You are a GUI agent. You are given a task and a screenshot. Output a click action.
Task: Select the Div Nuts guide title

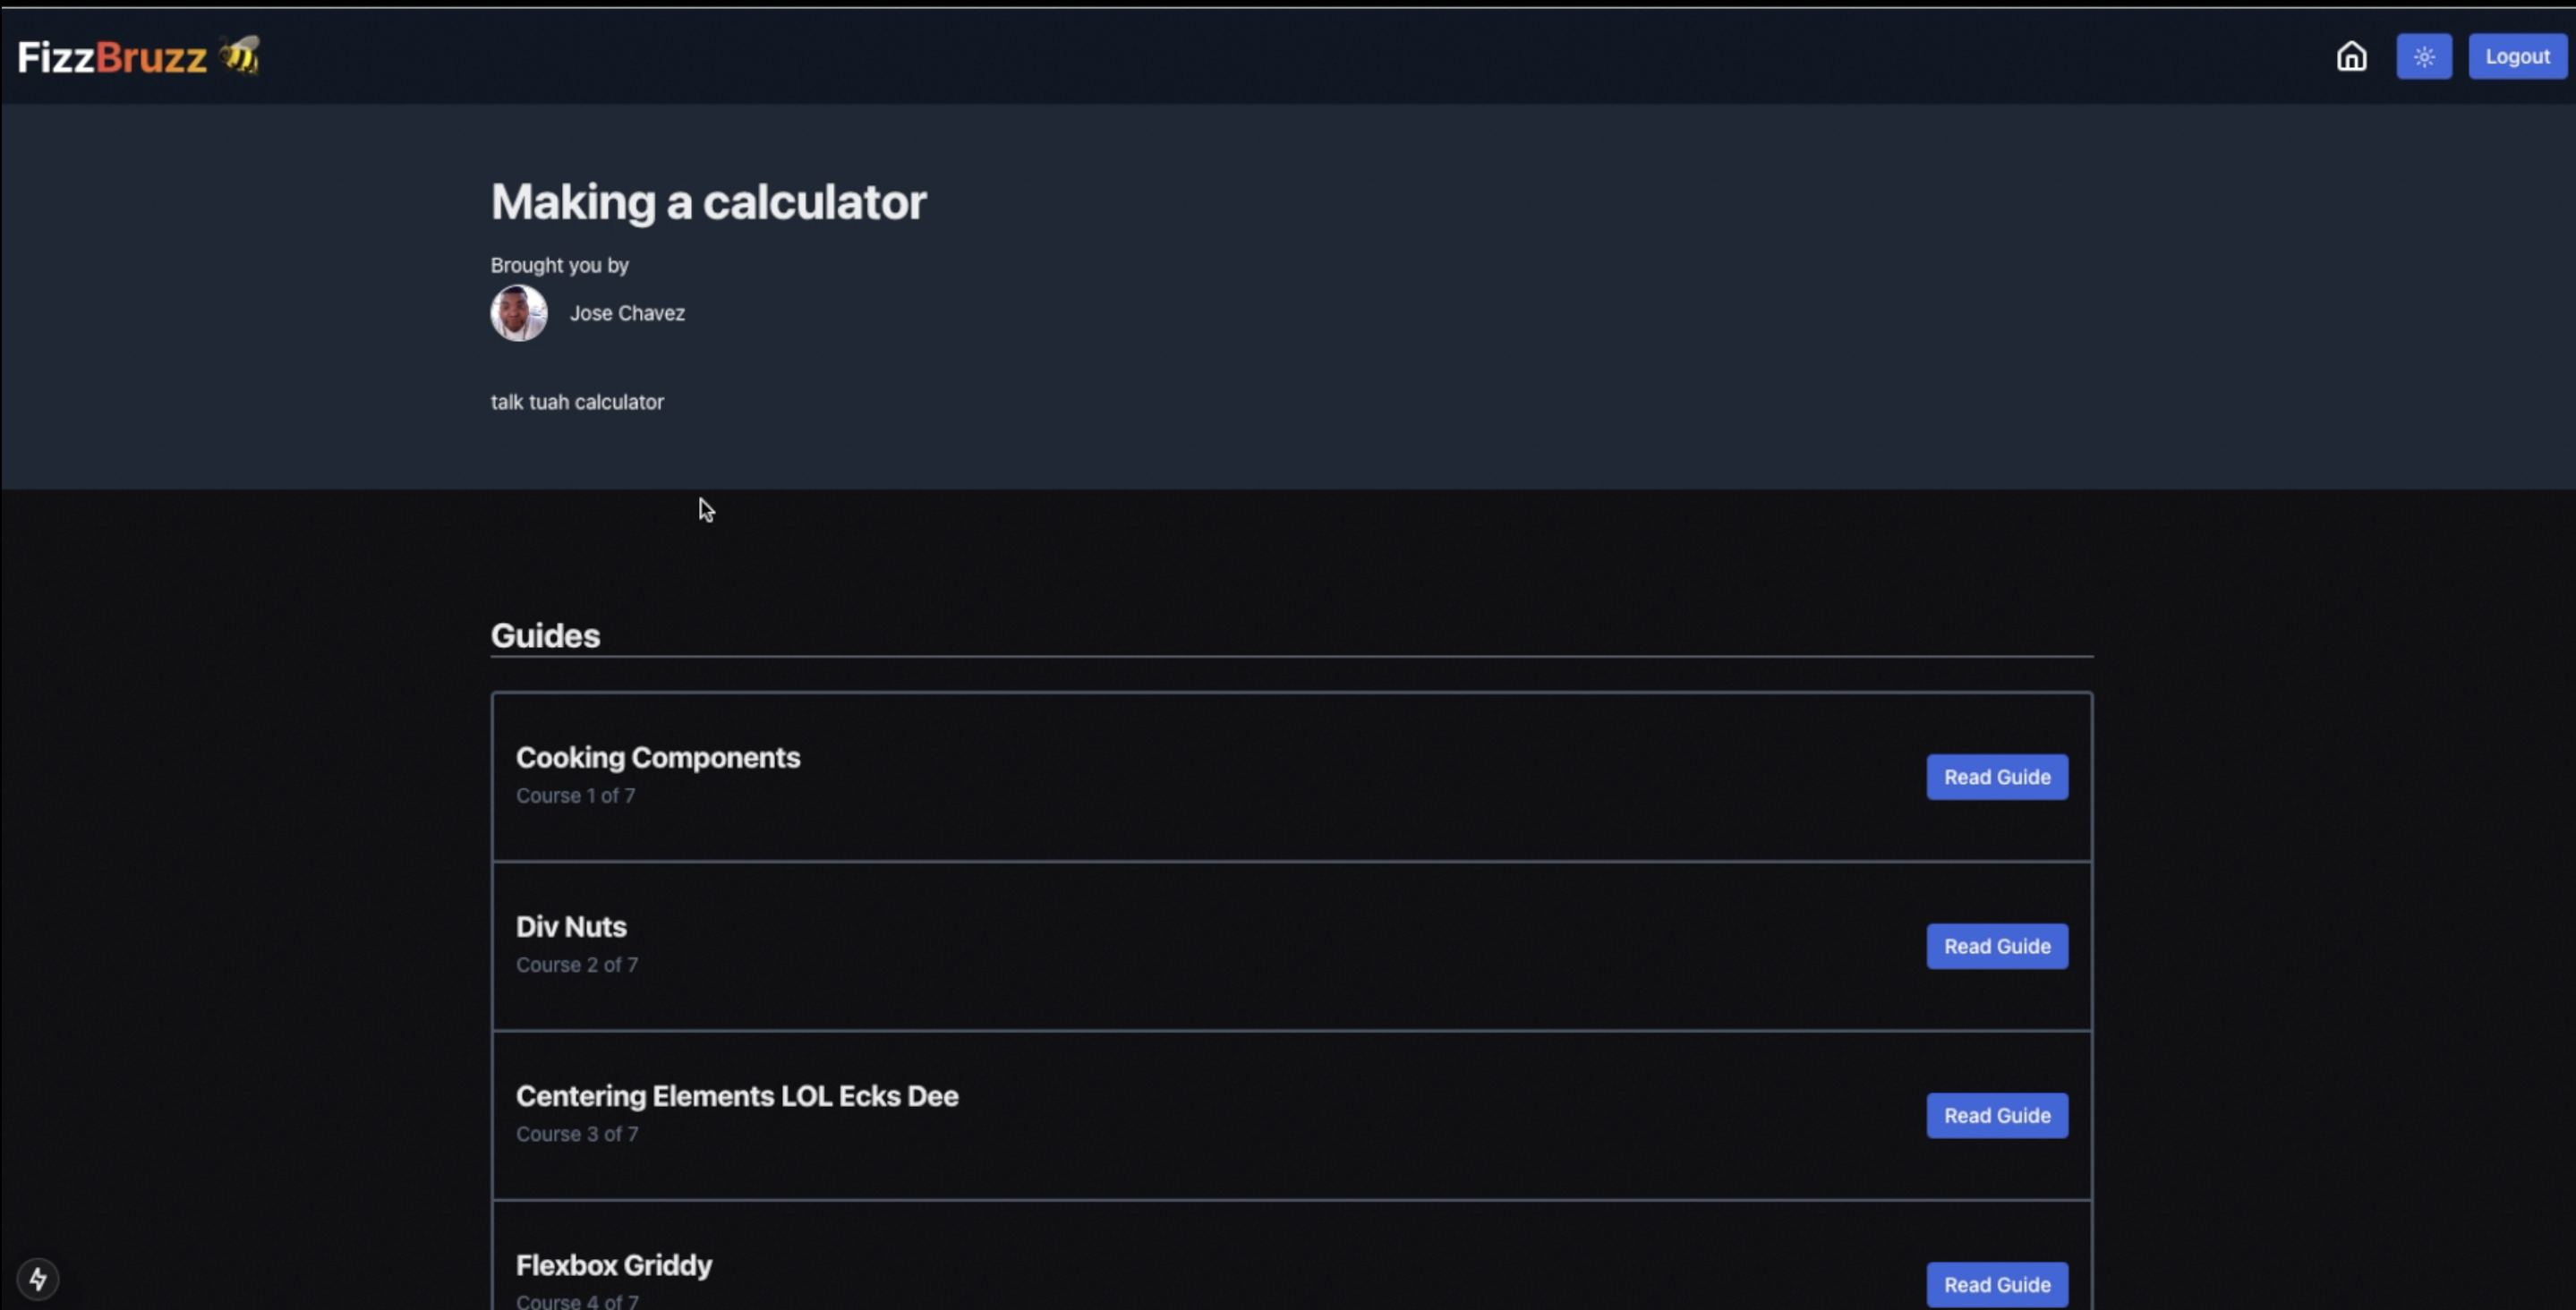coord(571,926)
